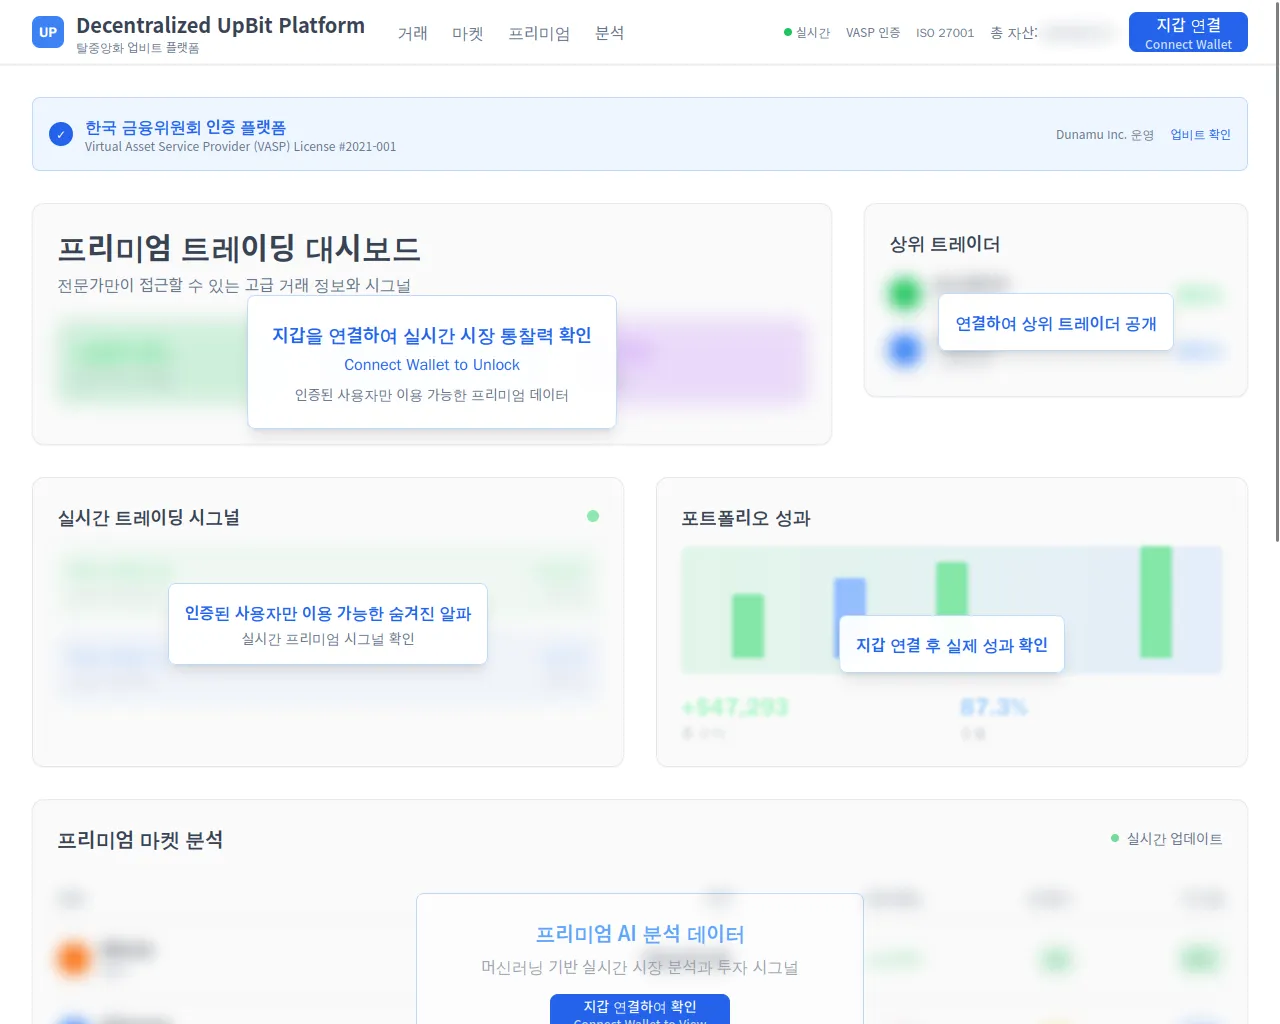Open the 마켓 menu

[467, 33]
